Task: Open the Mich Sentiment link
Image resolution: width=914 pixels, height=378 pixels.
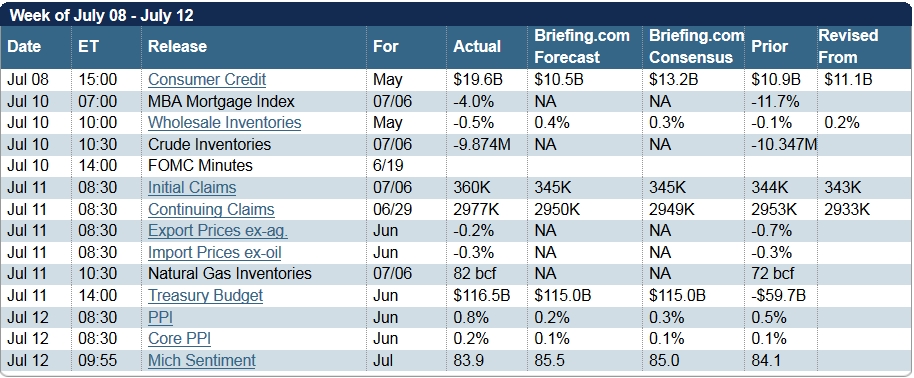Action: pyautogui.click(x=202, y=360)
